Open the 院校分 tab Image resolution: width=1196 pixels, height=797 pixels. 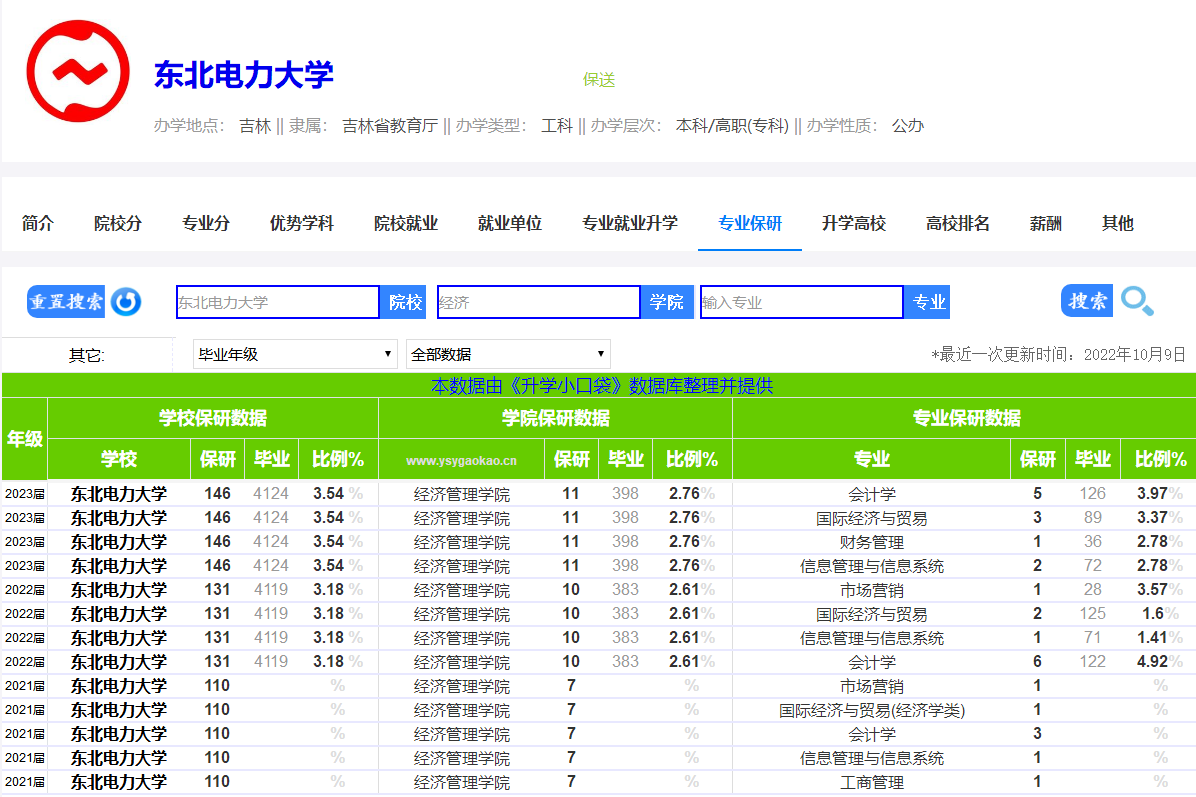(117, 223)
